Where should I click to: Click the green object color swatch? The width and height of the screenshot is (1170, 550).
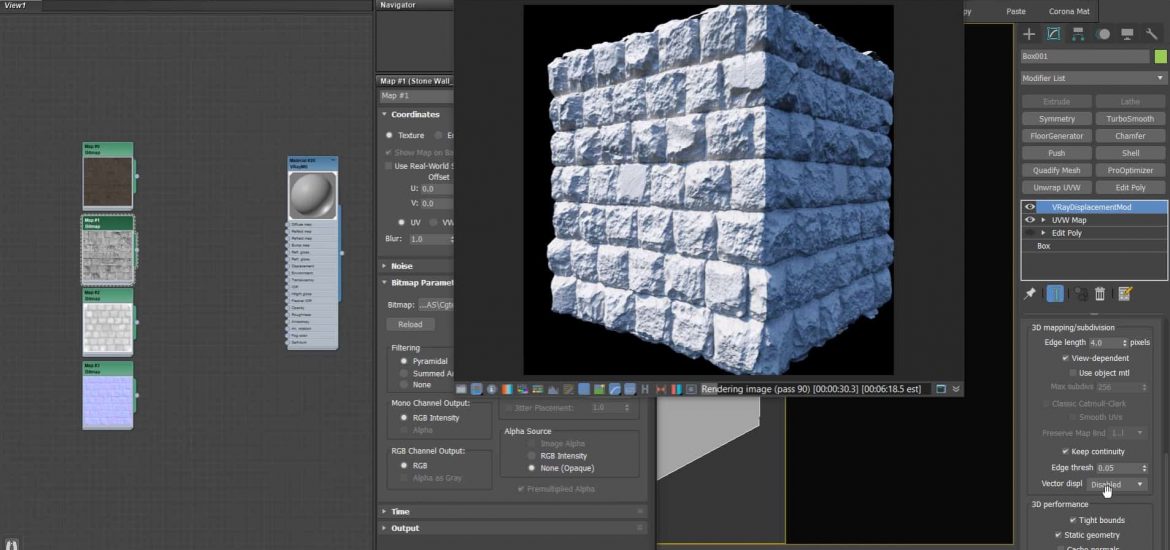click(x=1160, y=57)
